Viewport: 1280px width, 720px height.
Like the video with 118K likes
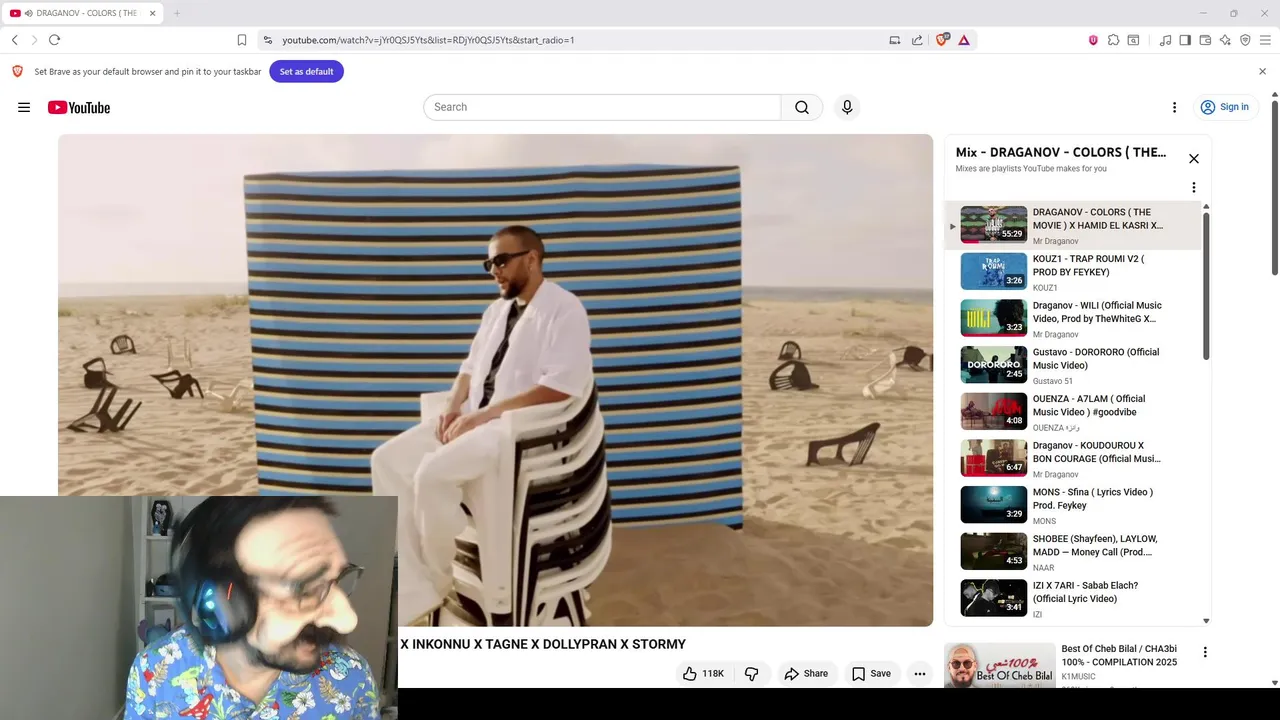click(703, 674)
